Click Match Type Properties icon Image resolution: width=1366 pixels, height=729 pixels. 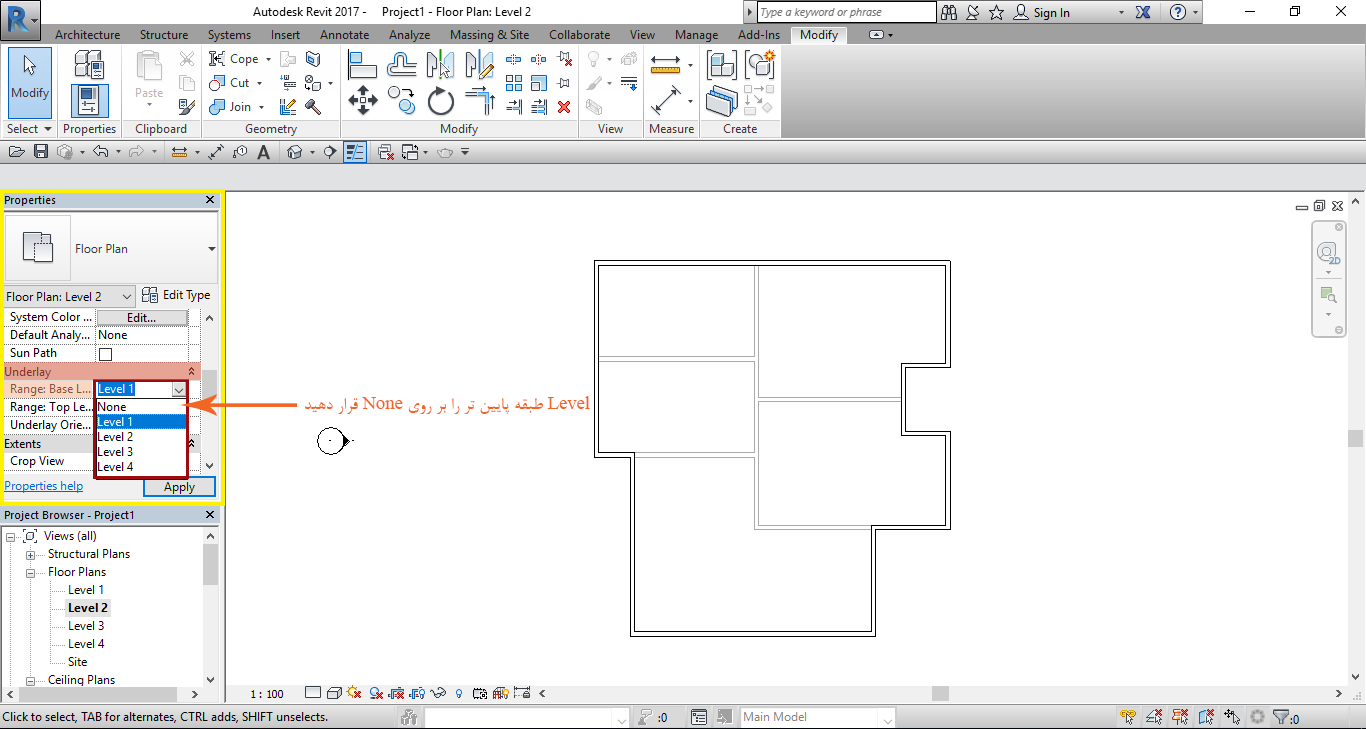pos(187,106)
